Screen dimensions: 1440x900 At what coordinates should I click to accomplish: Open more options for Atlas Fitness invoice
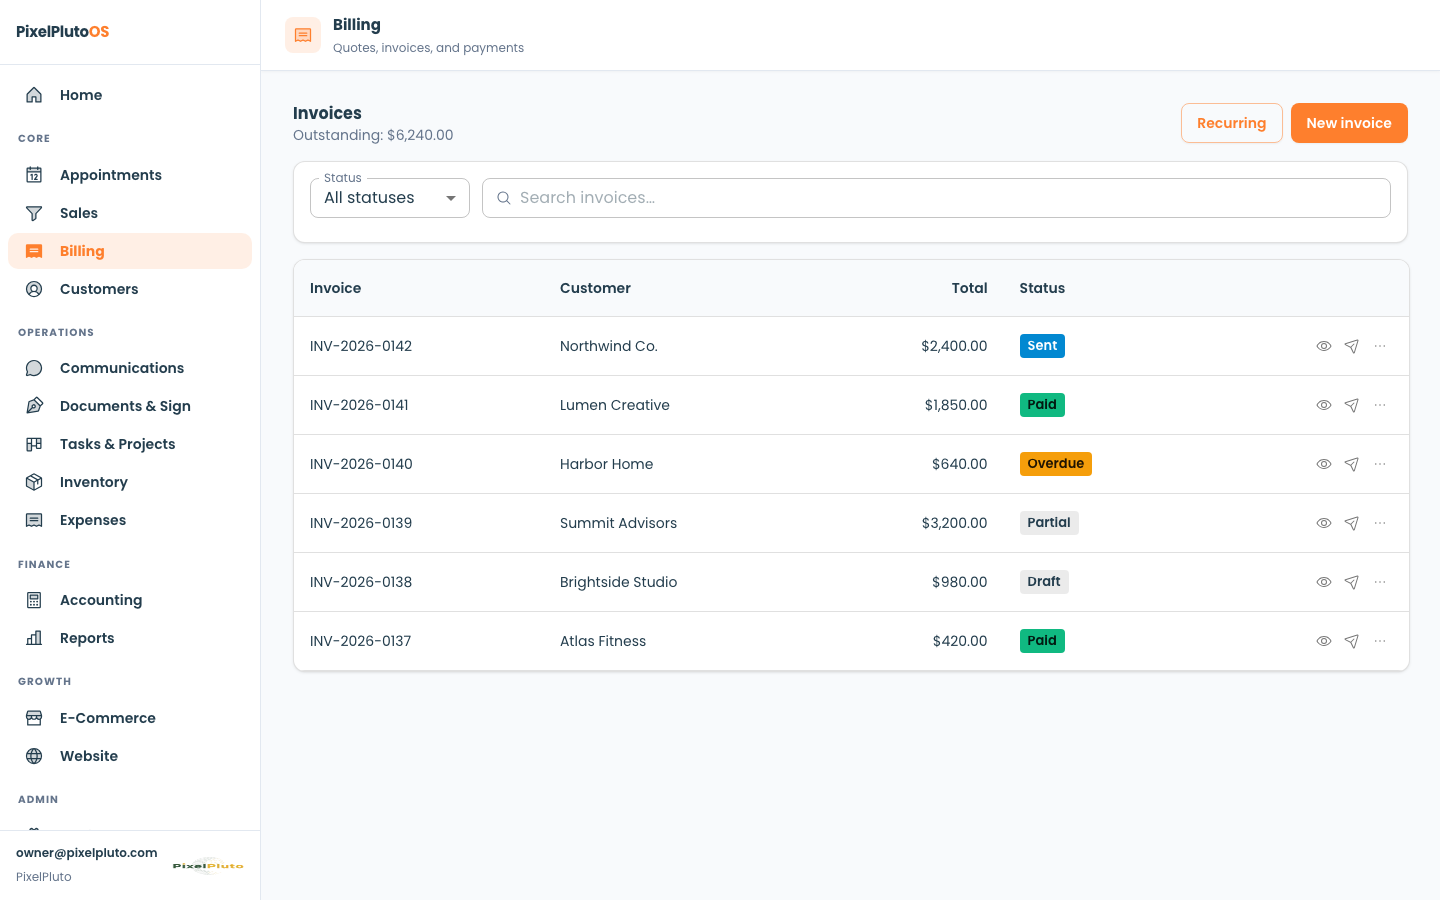point(1380,641)
